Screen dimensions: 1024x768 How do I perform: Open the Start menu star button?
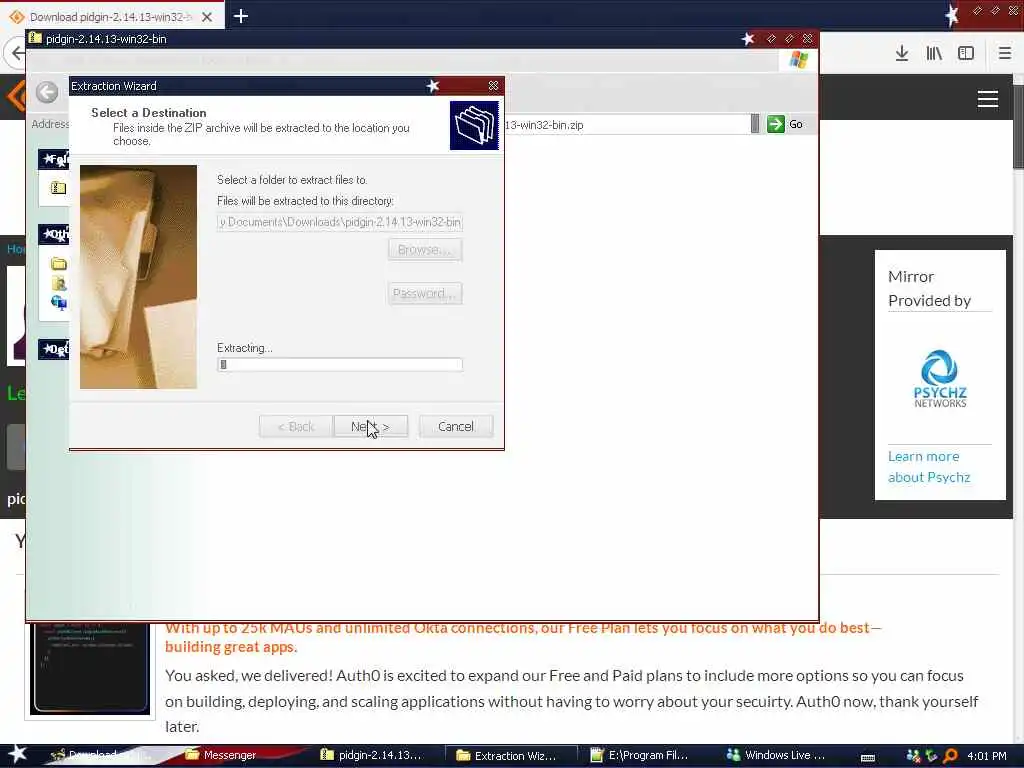click(17, 754)
